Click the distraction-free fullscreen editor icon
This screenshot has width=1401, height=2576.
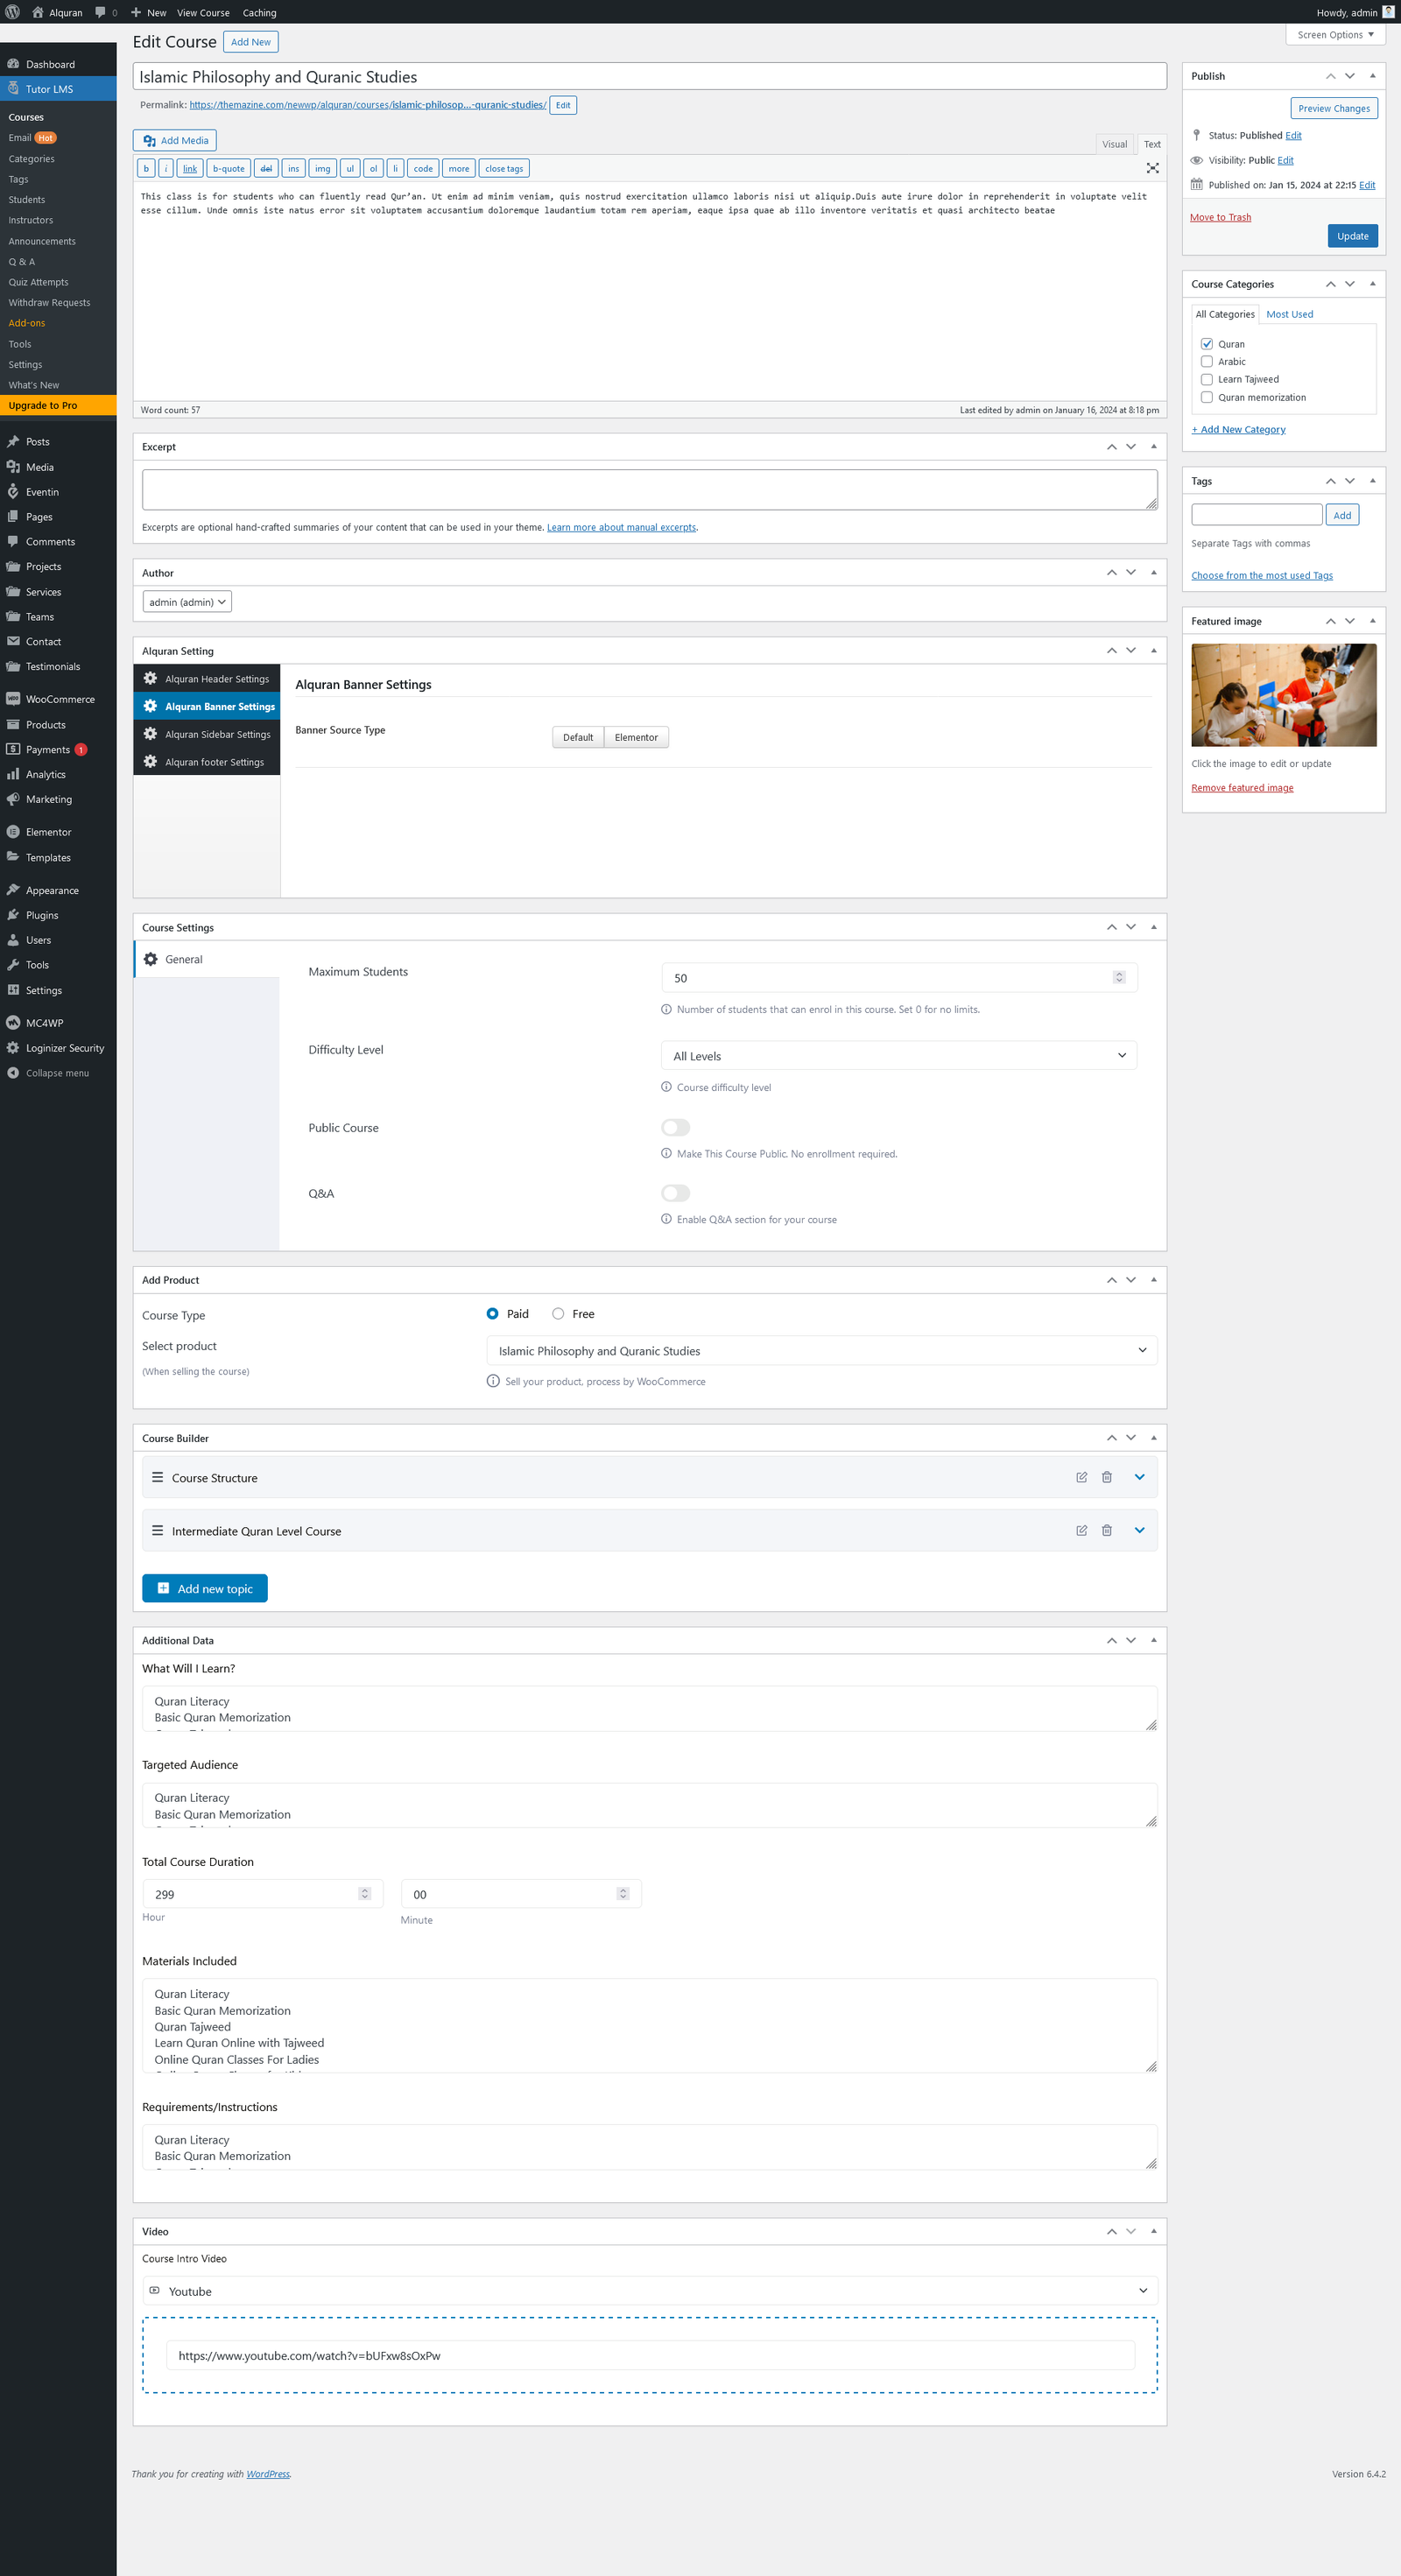point(1152,168)
